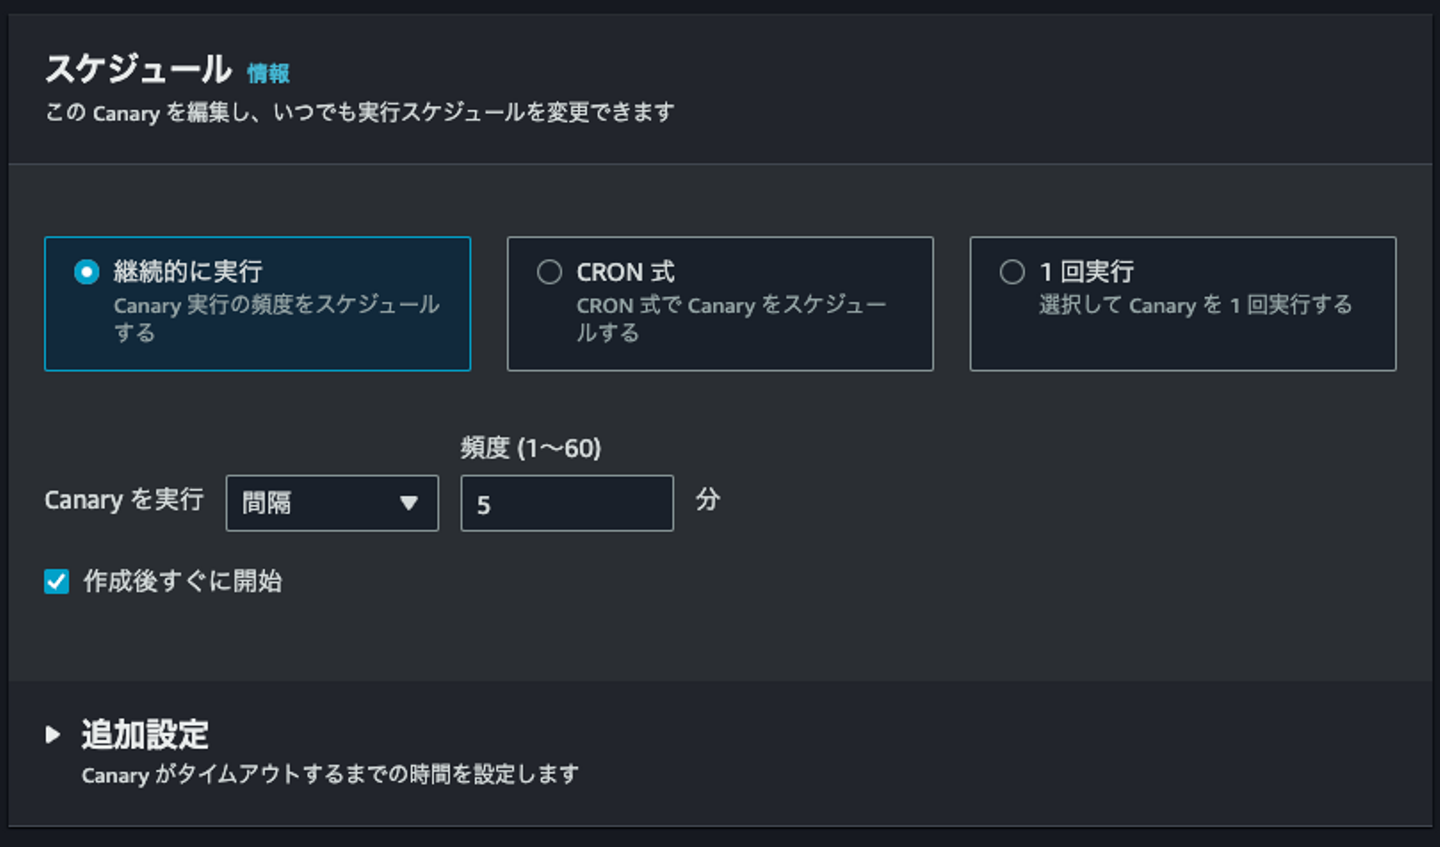Viewport: 1440px width, 847px height.
Task: Open the 間隔 dropdown menu
Action: point(331,503)
